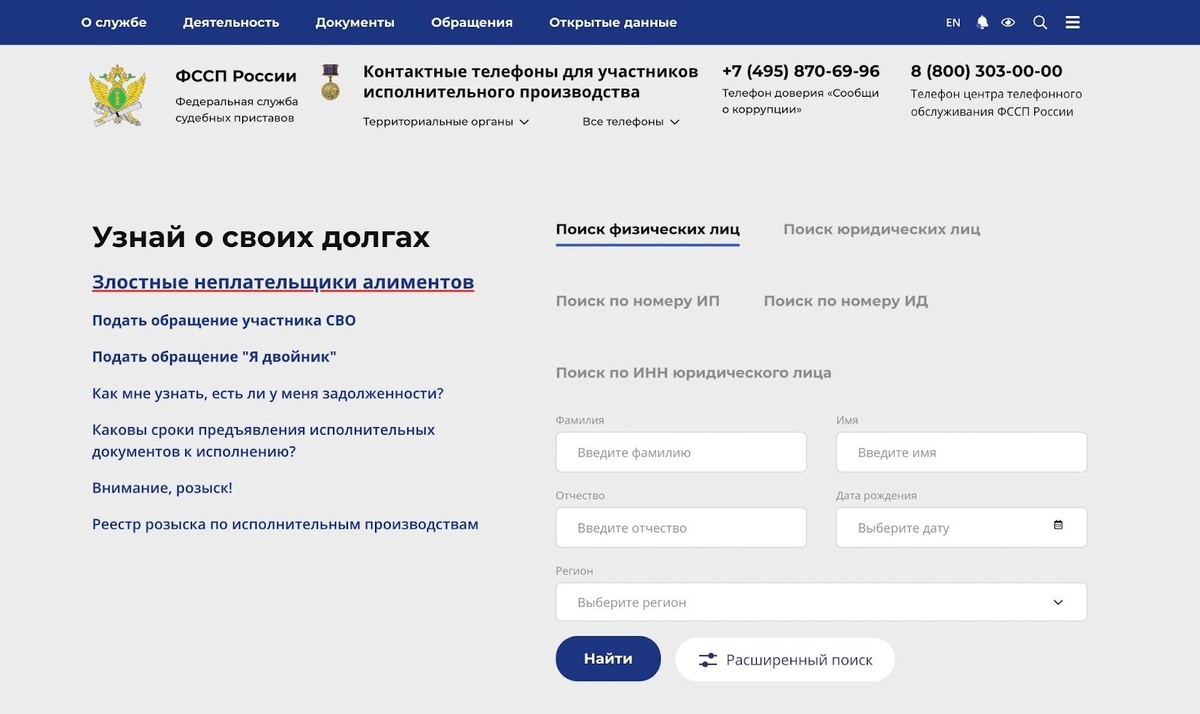Open the hamburger navigation menu
Screen dimensions: 1200x714
point(1072,21)
